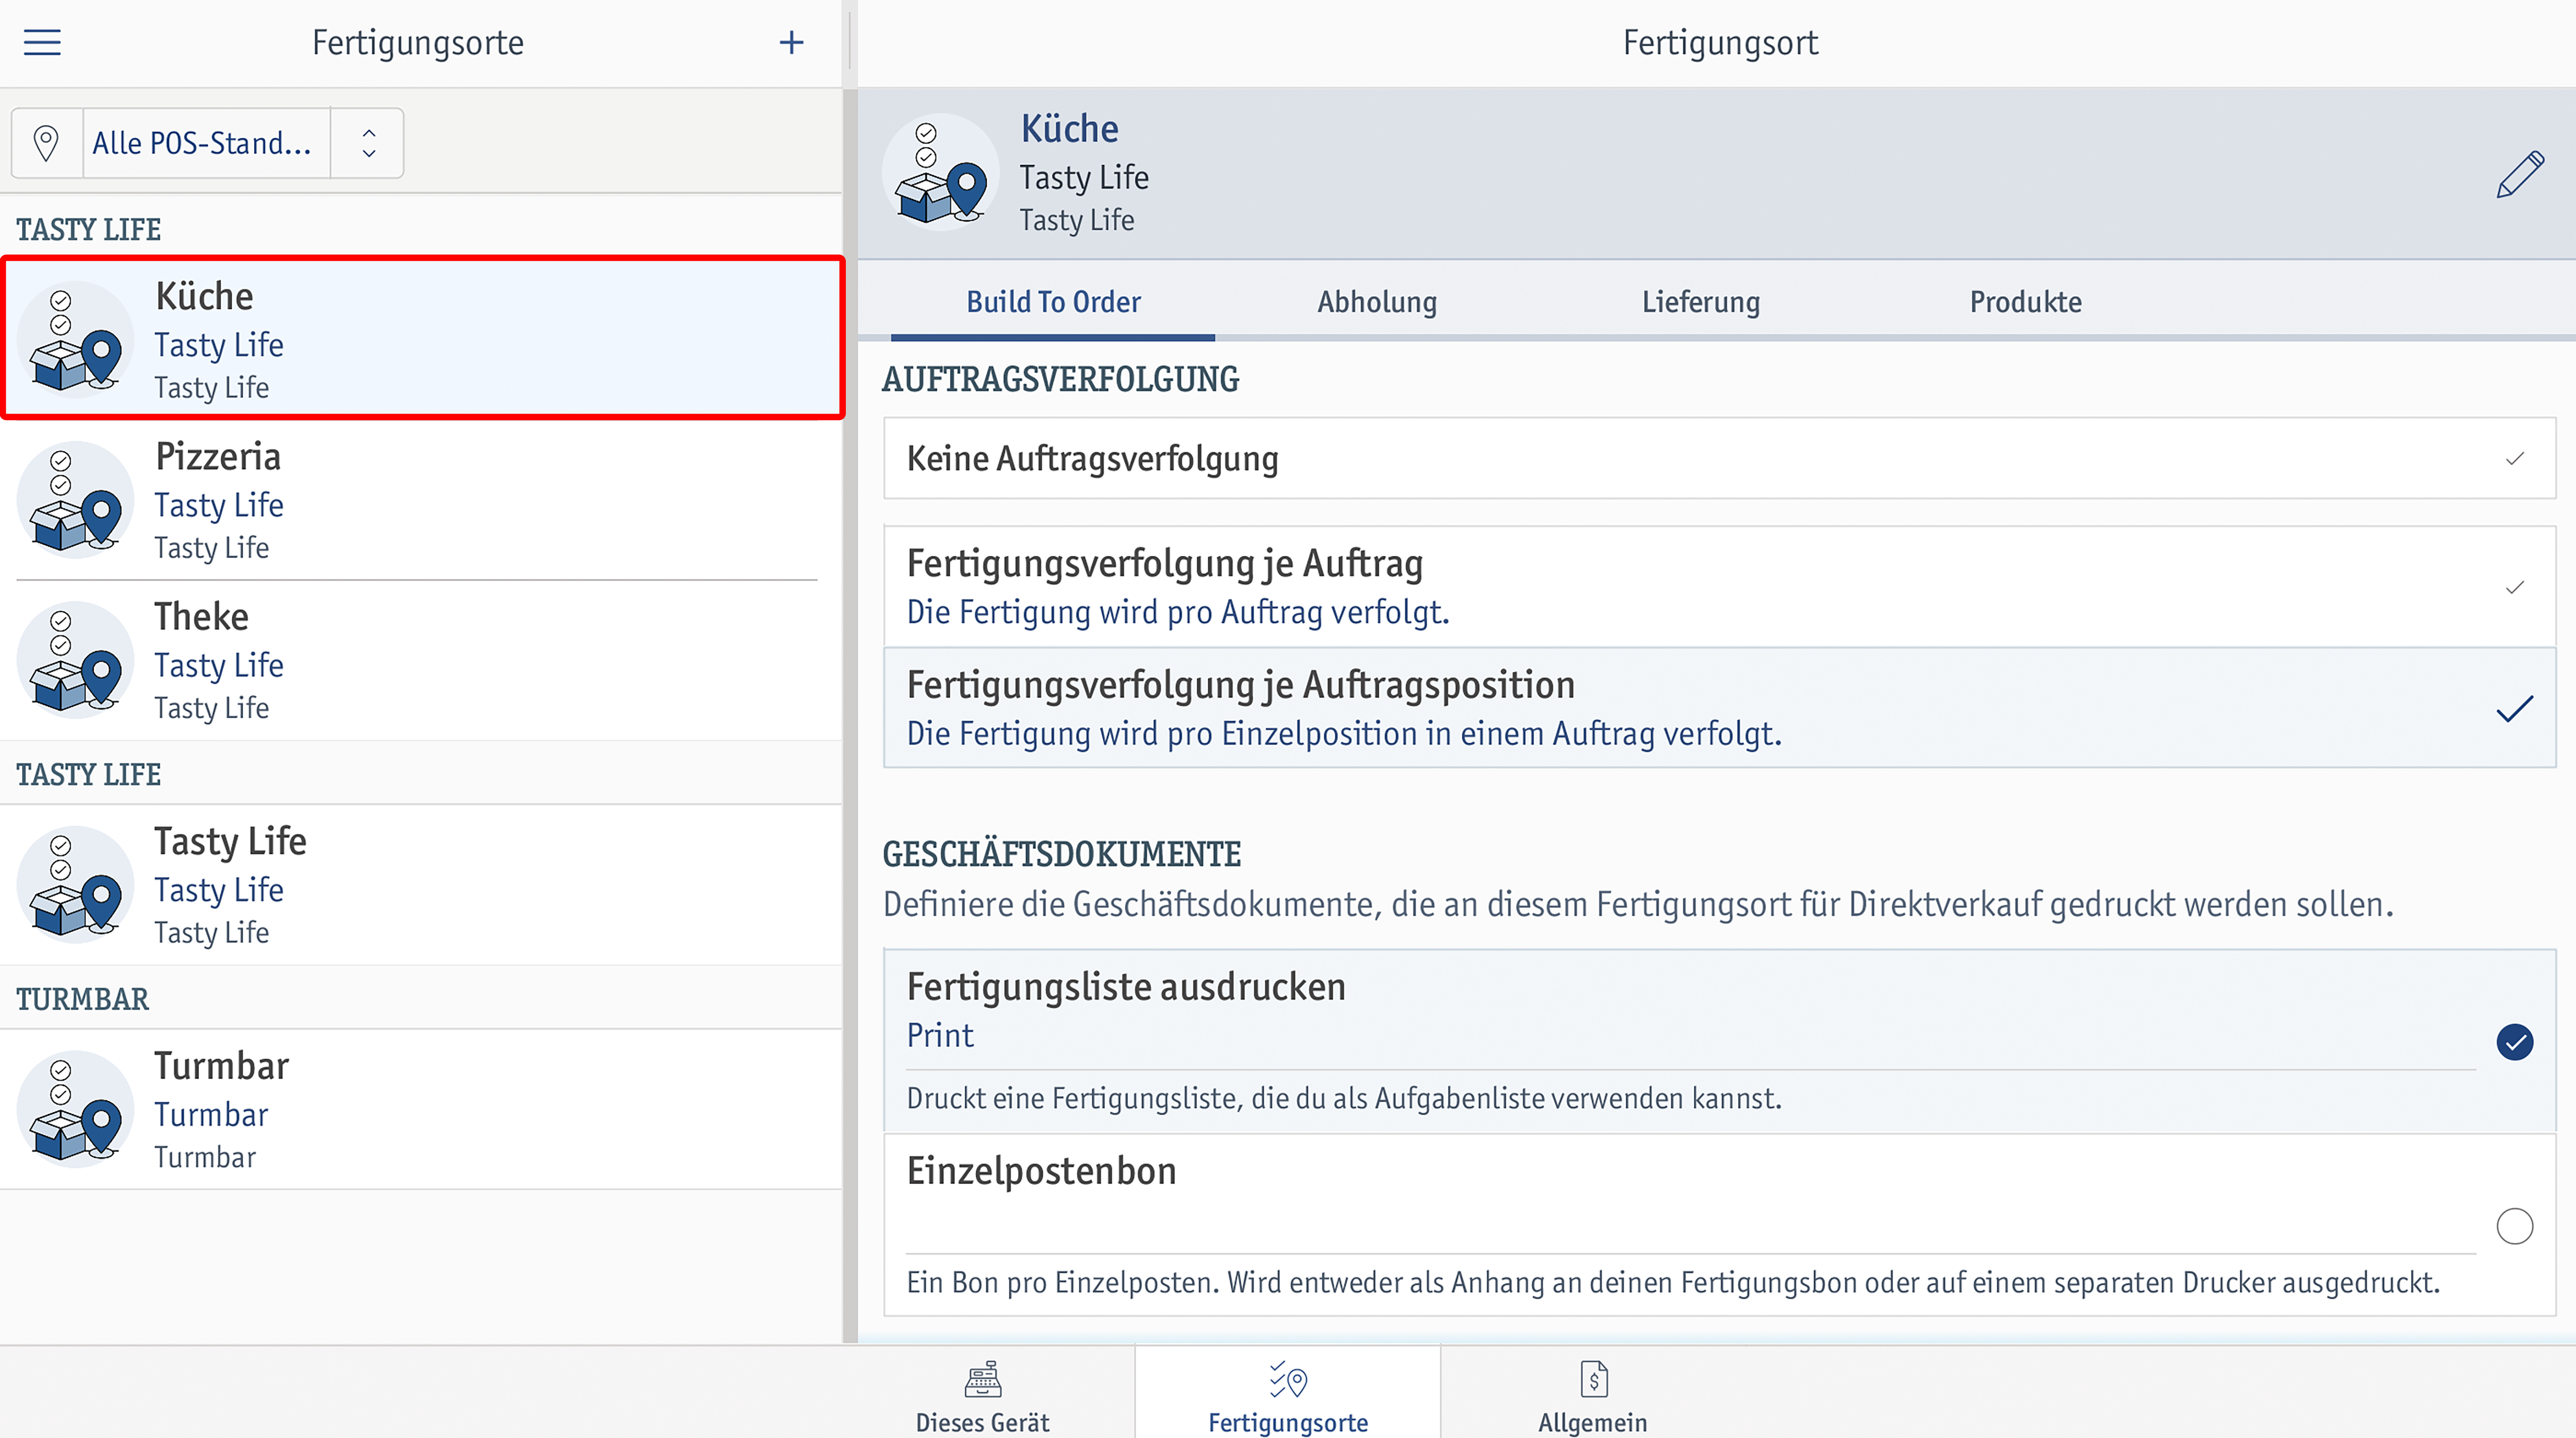
Task: Select the Pizzeria production location
Action: pyautogui.click(x=421, y=500)
